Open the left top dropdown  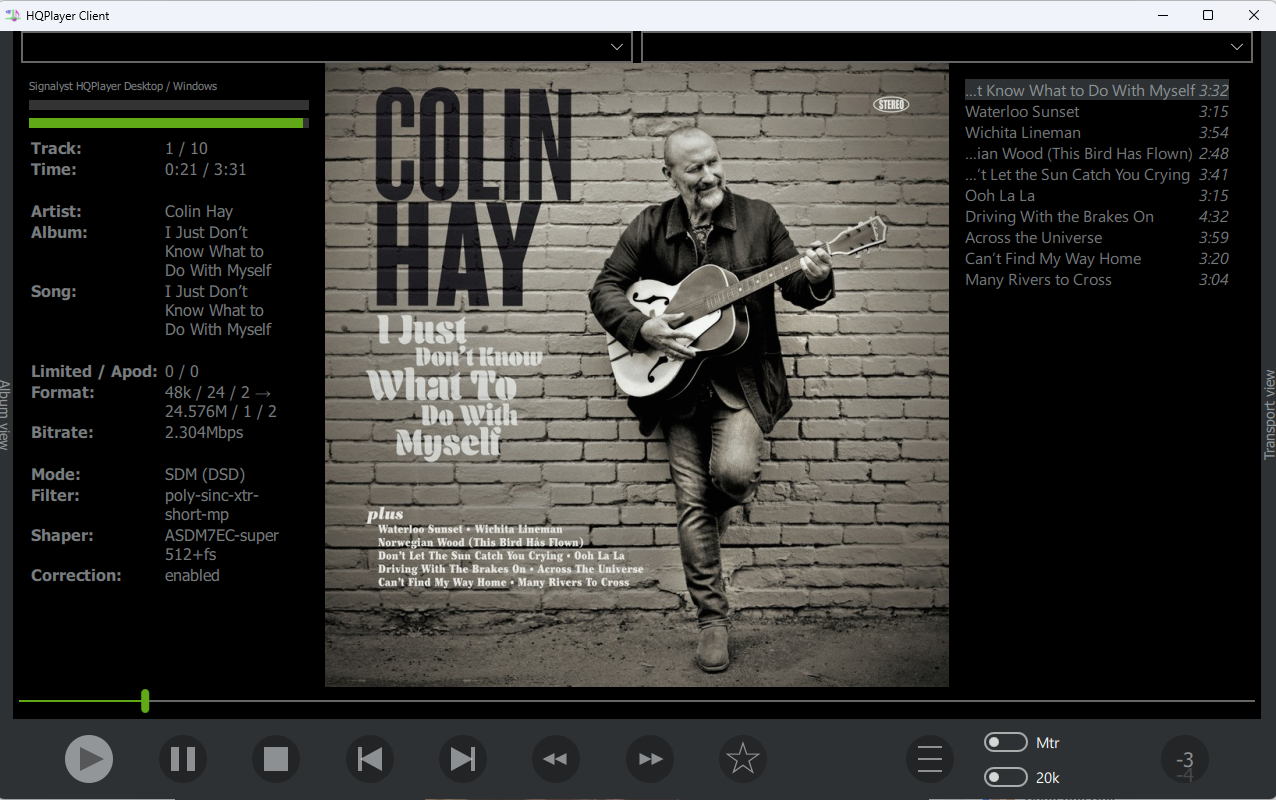click(x=327, y=47)
